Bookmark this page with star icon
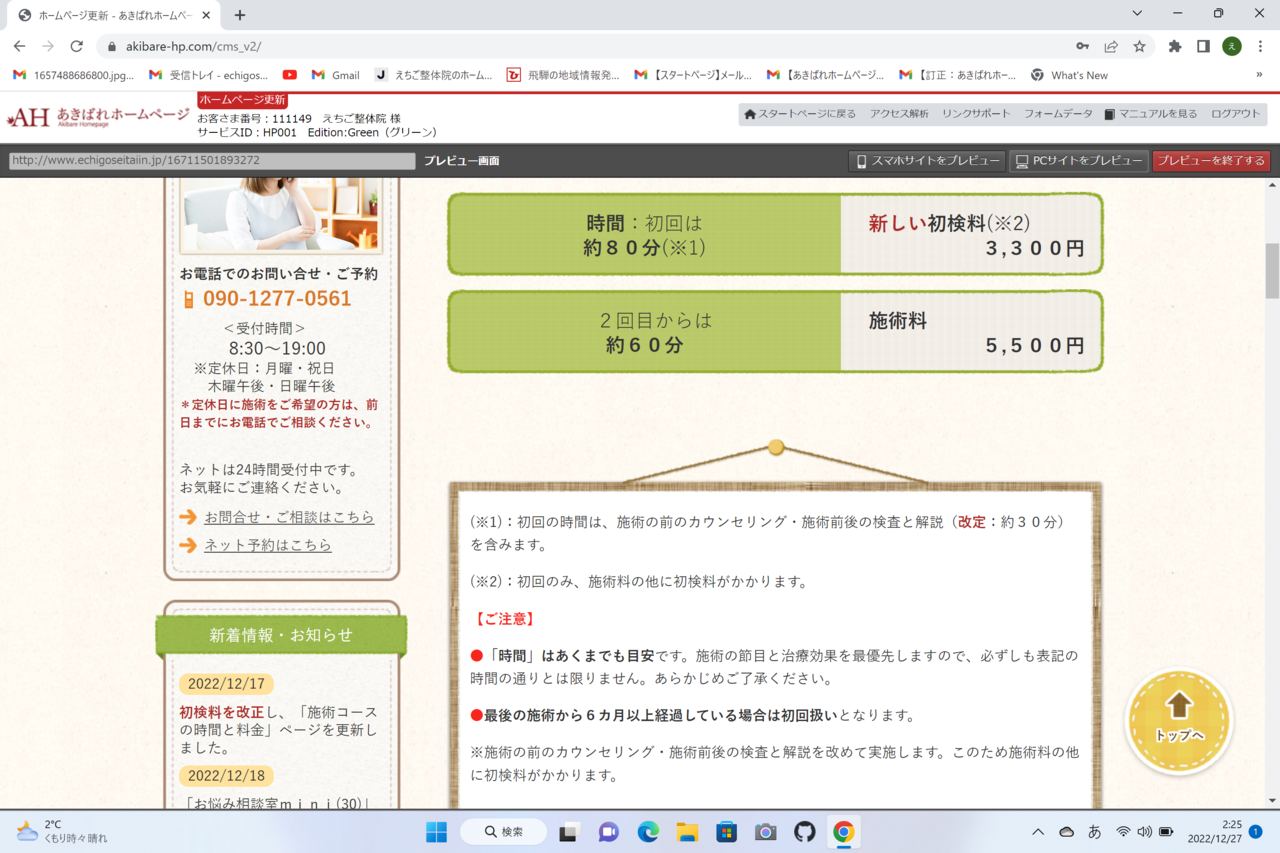This screenshot has width=1280, height=853. (x=1139, y=46)
